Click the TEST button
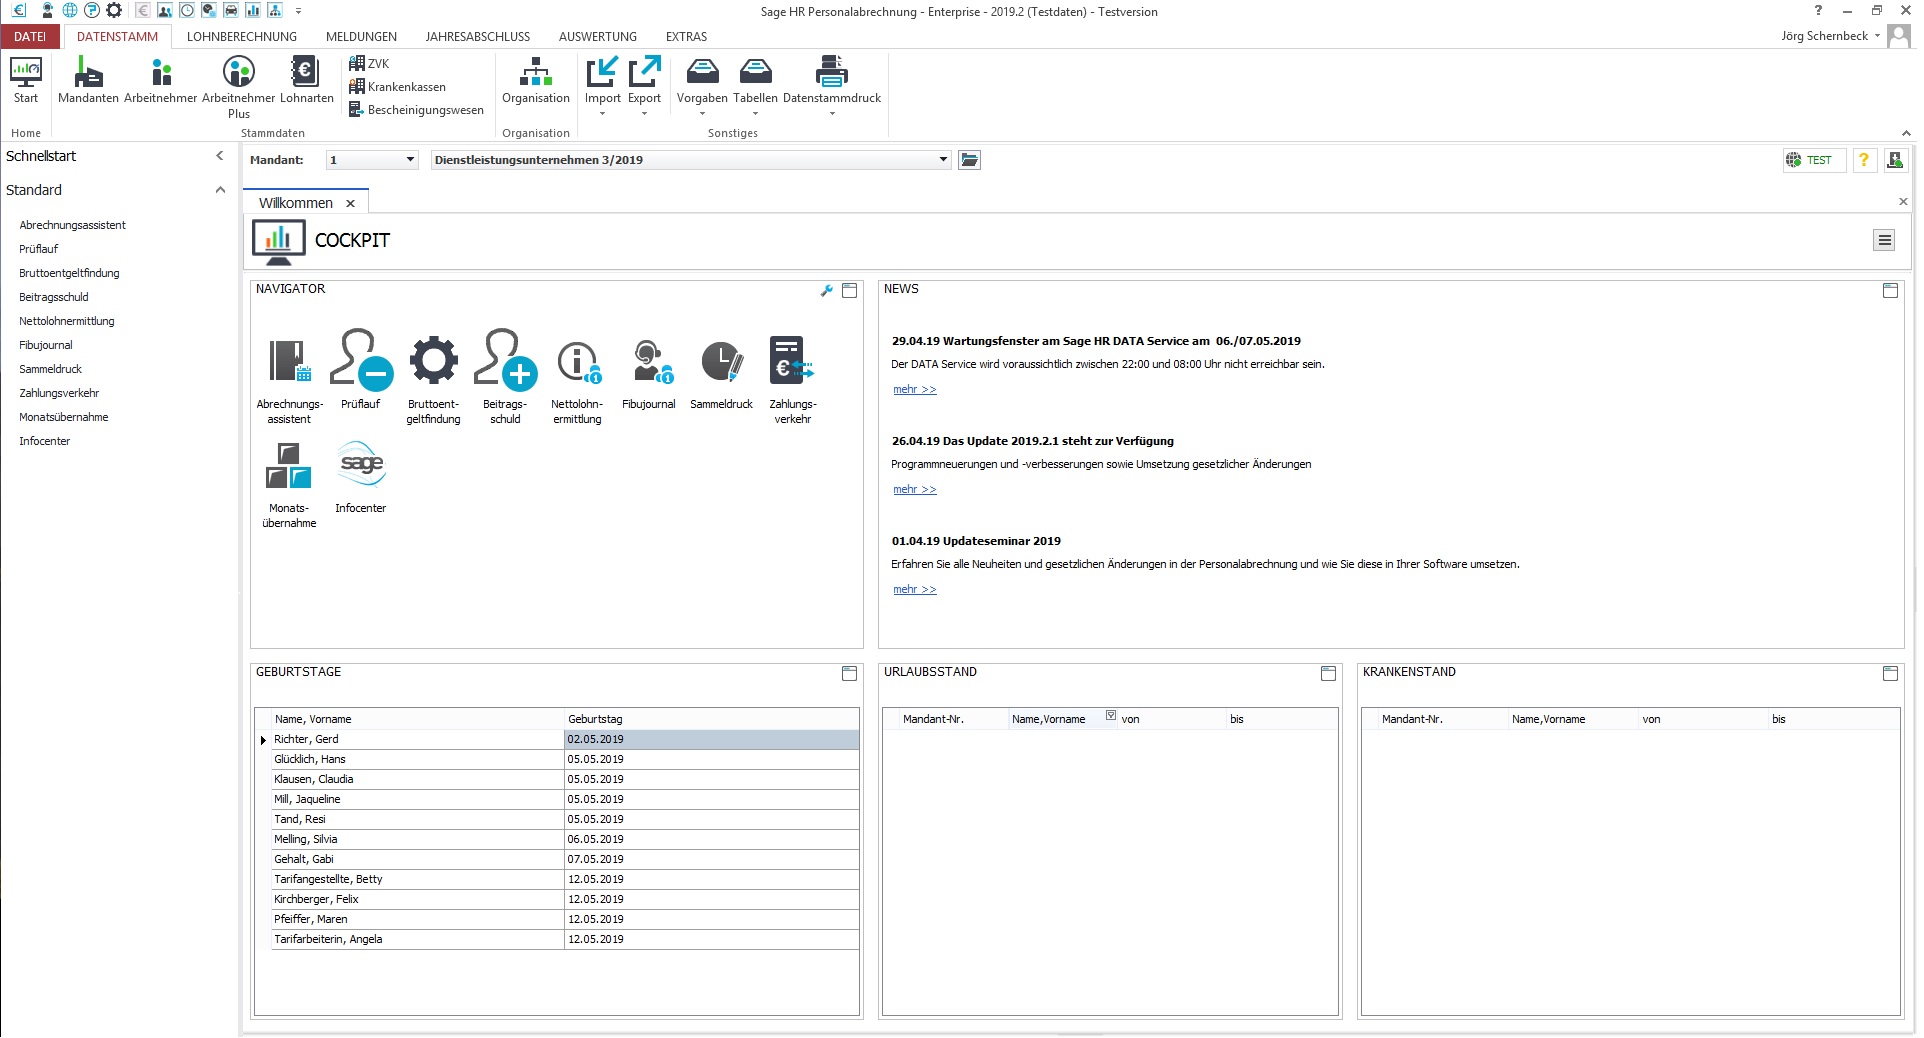Image resolution: width=1924 pixels, height=1038 pixels. pyautogui.click(x=1813, y=160)
